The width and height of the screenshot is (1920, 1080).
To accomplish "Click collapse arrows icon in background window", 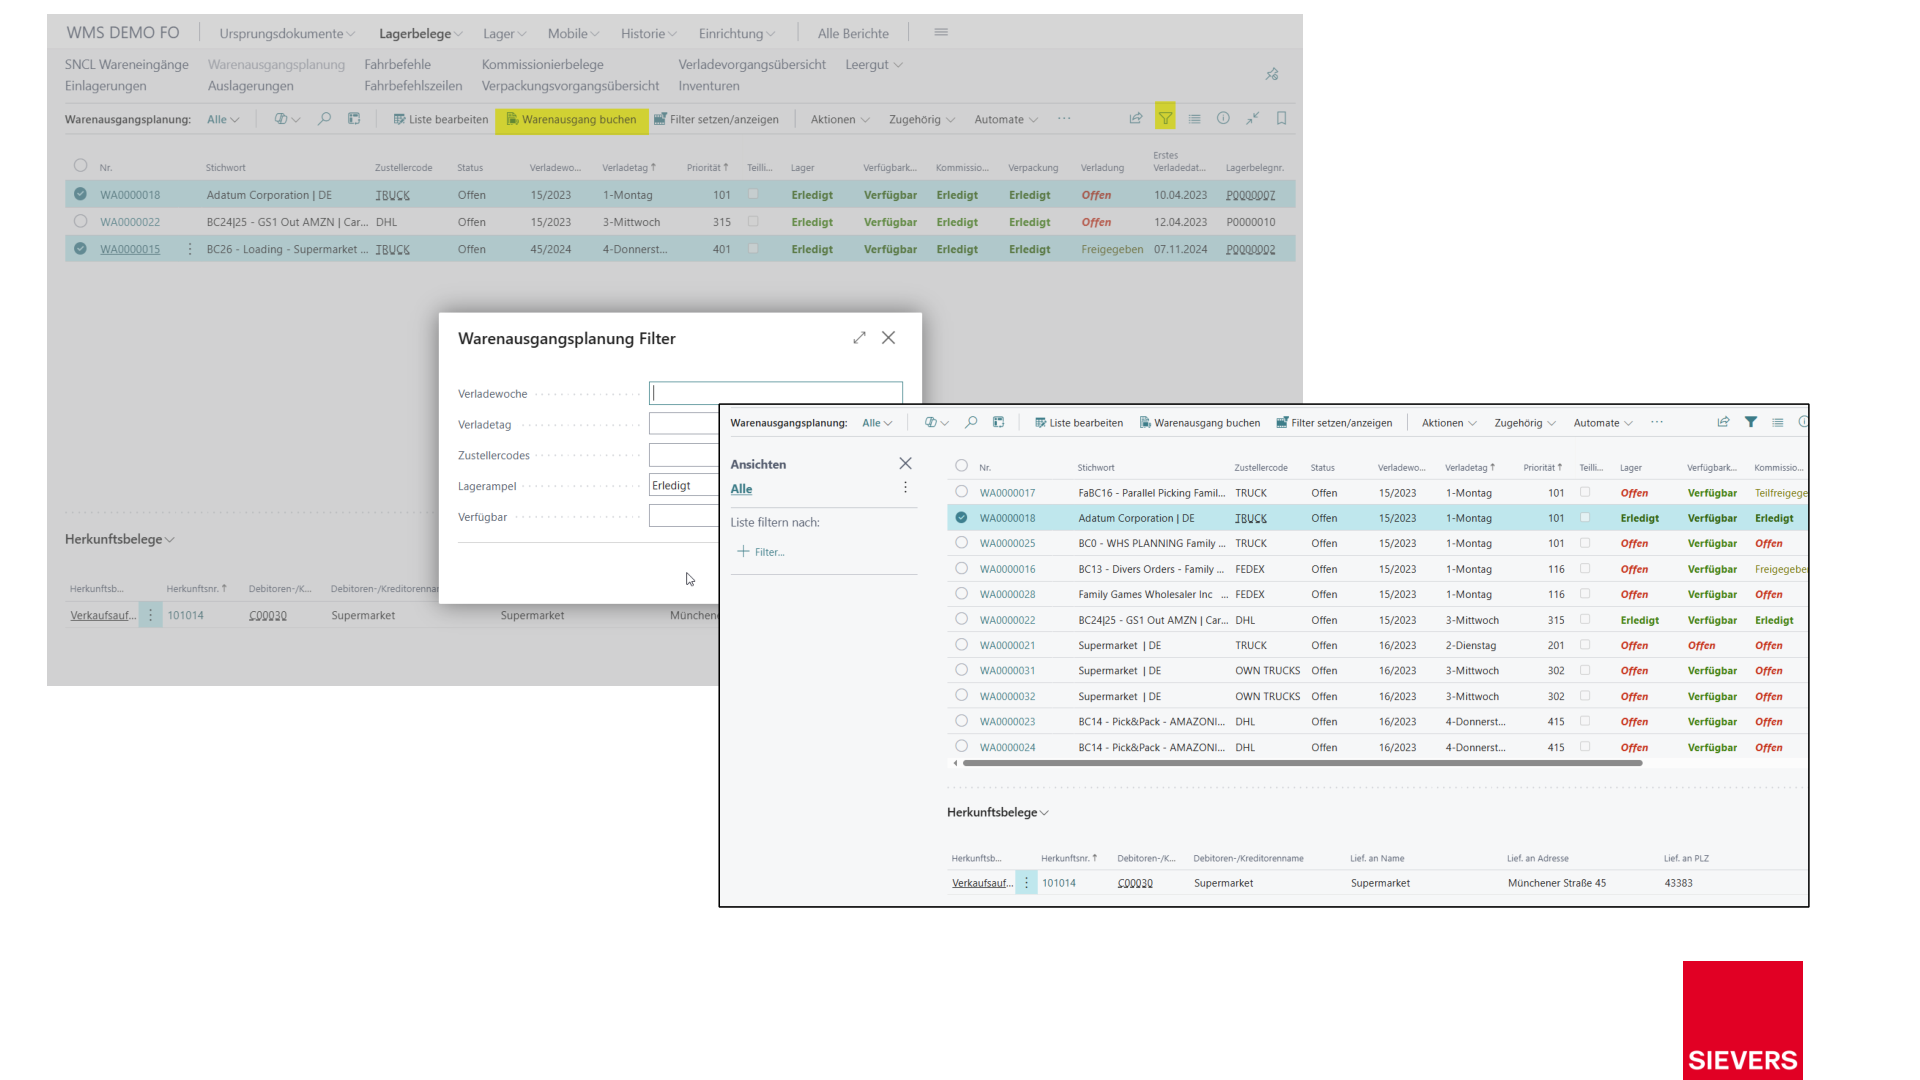I will [x=1252, y=118].
